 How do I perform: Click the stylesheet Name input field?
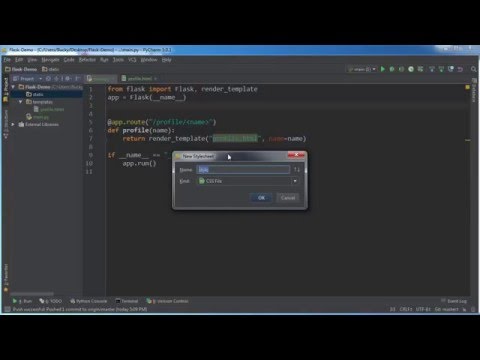click(243, 170)
